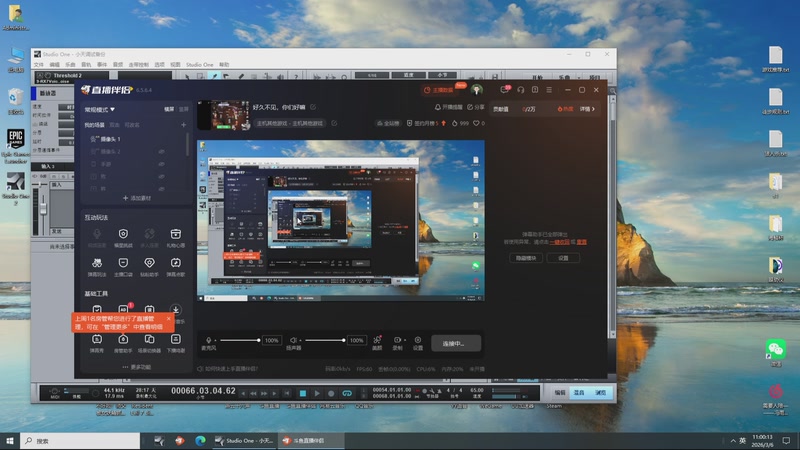Add a new scene with the plus icon
The image size is (800, 450).
183,124
